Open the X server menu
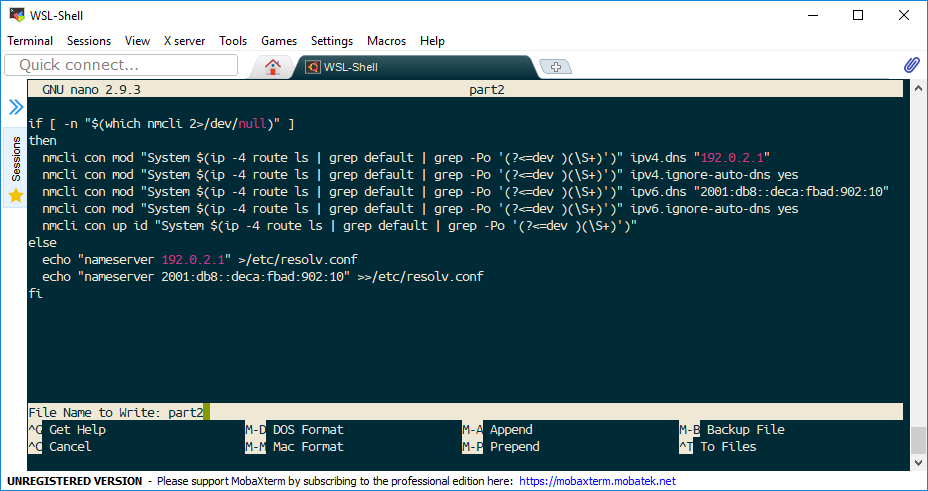The width and height of the screenshot is (928, 491). [x=185, y=41]
